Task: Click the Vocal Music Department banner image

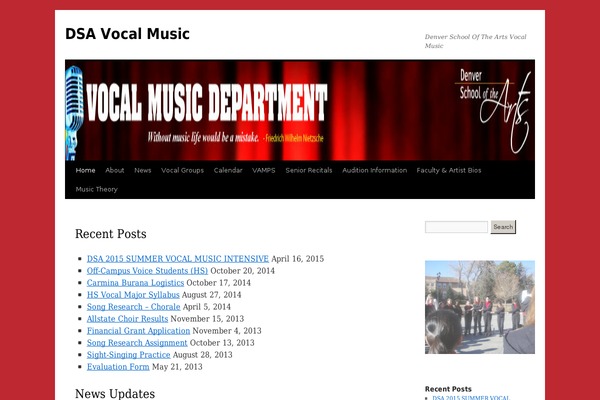Action: pos(300,110)
